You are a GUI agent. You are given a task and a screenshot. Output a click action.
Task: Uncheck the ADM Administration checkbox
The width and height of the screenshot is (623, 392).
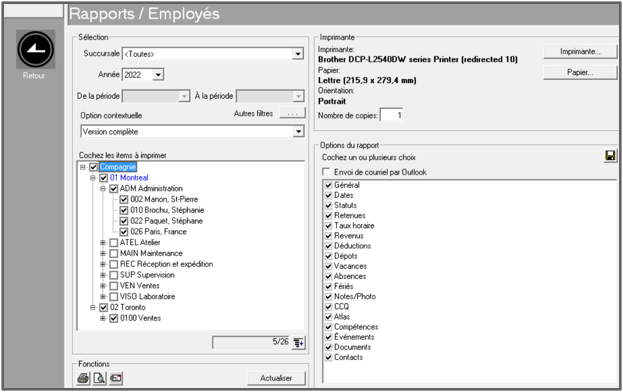point(114,189)
